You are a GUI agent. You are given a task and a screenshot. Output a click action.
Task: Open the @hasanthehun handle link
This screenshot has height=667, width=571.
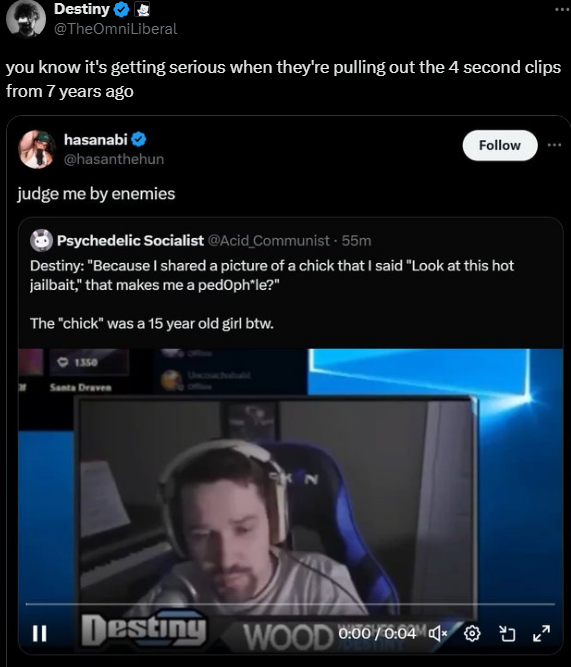(114, 159)
